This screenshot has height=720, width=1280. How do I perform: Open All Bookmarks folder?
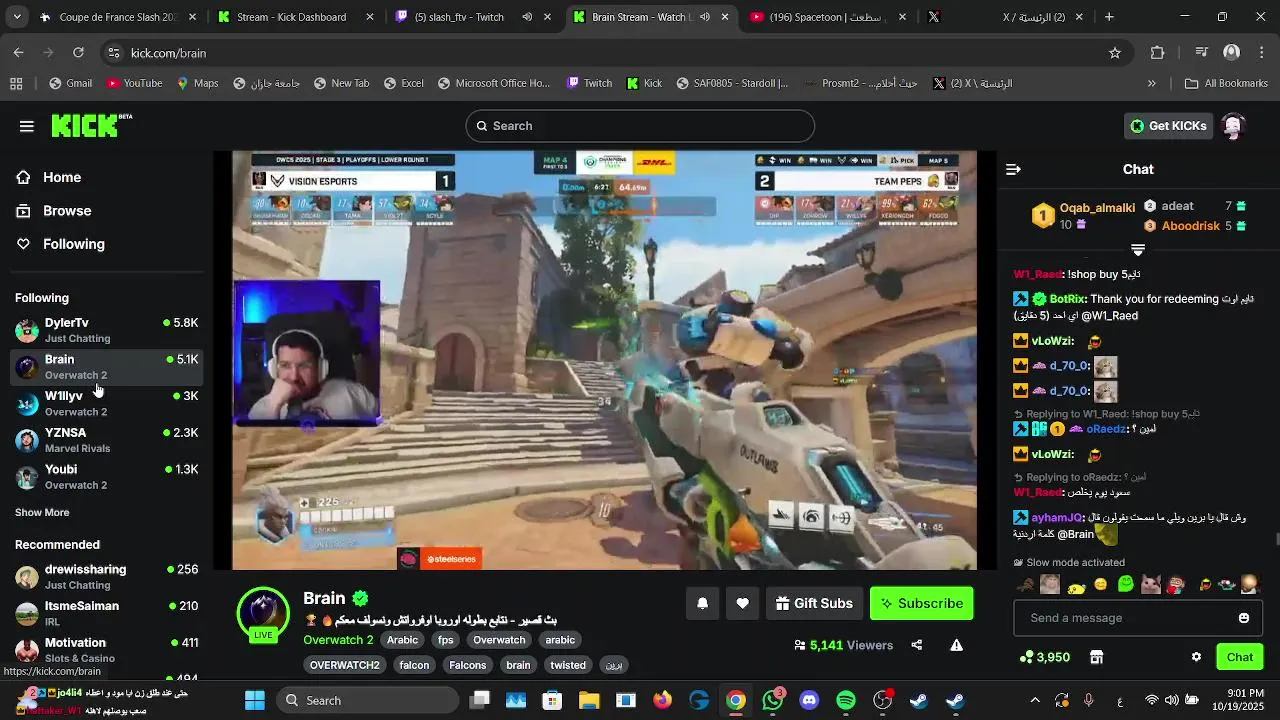[x=1225, y=83]
